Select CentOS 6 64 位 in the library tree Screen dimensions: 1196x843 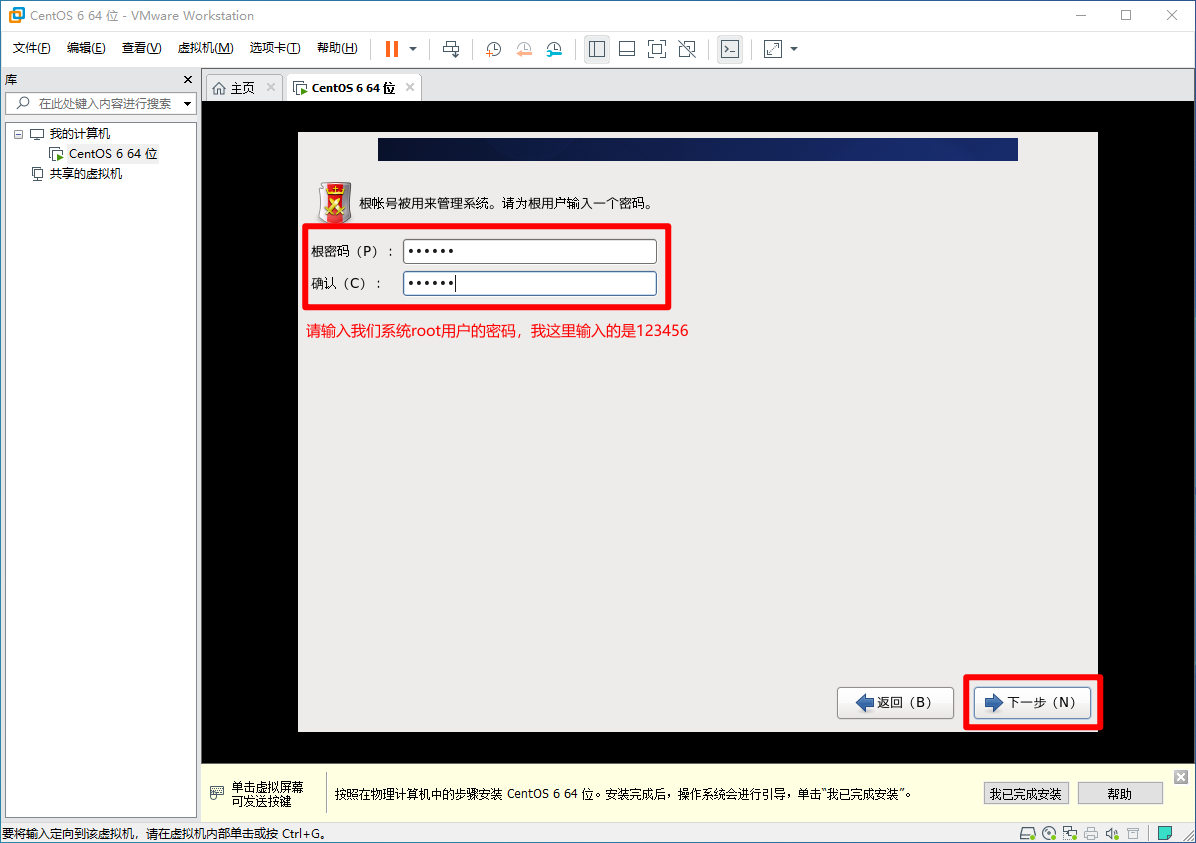113,154
